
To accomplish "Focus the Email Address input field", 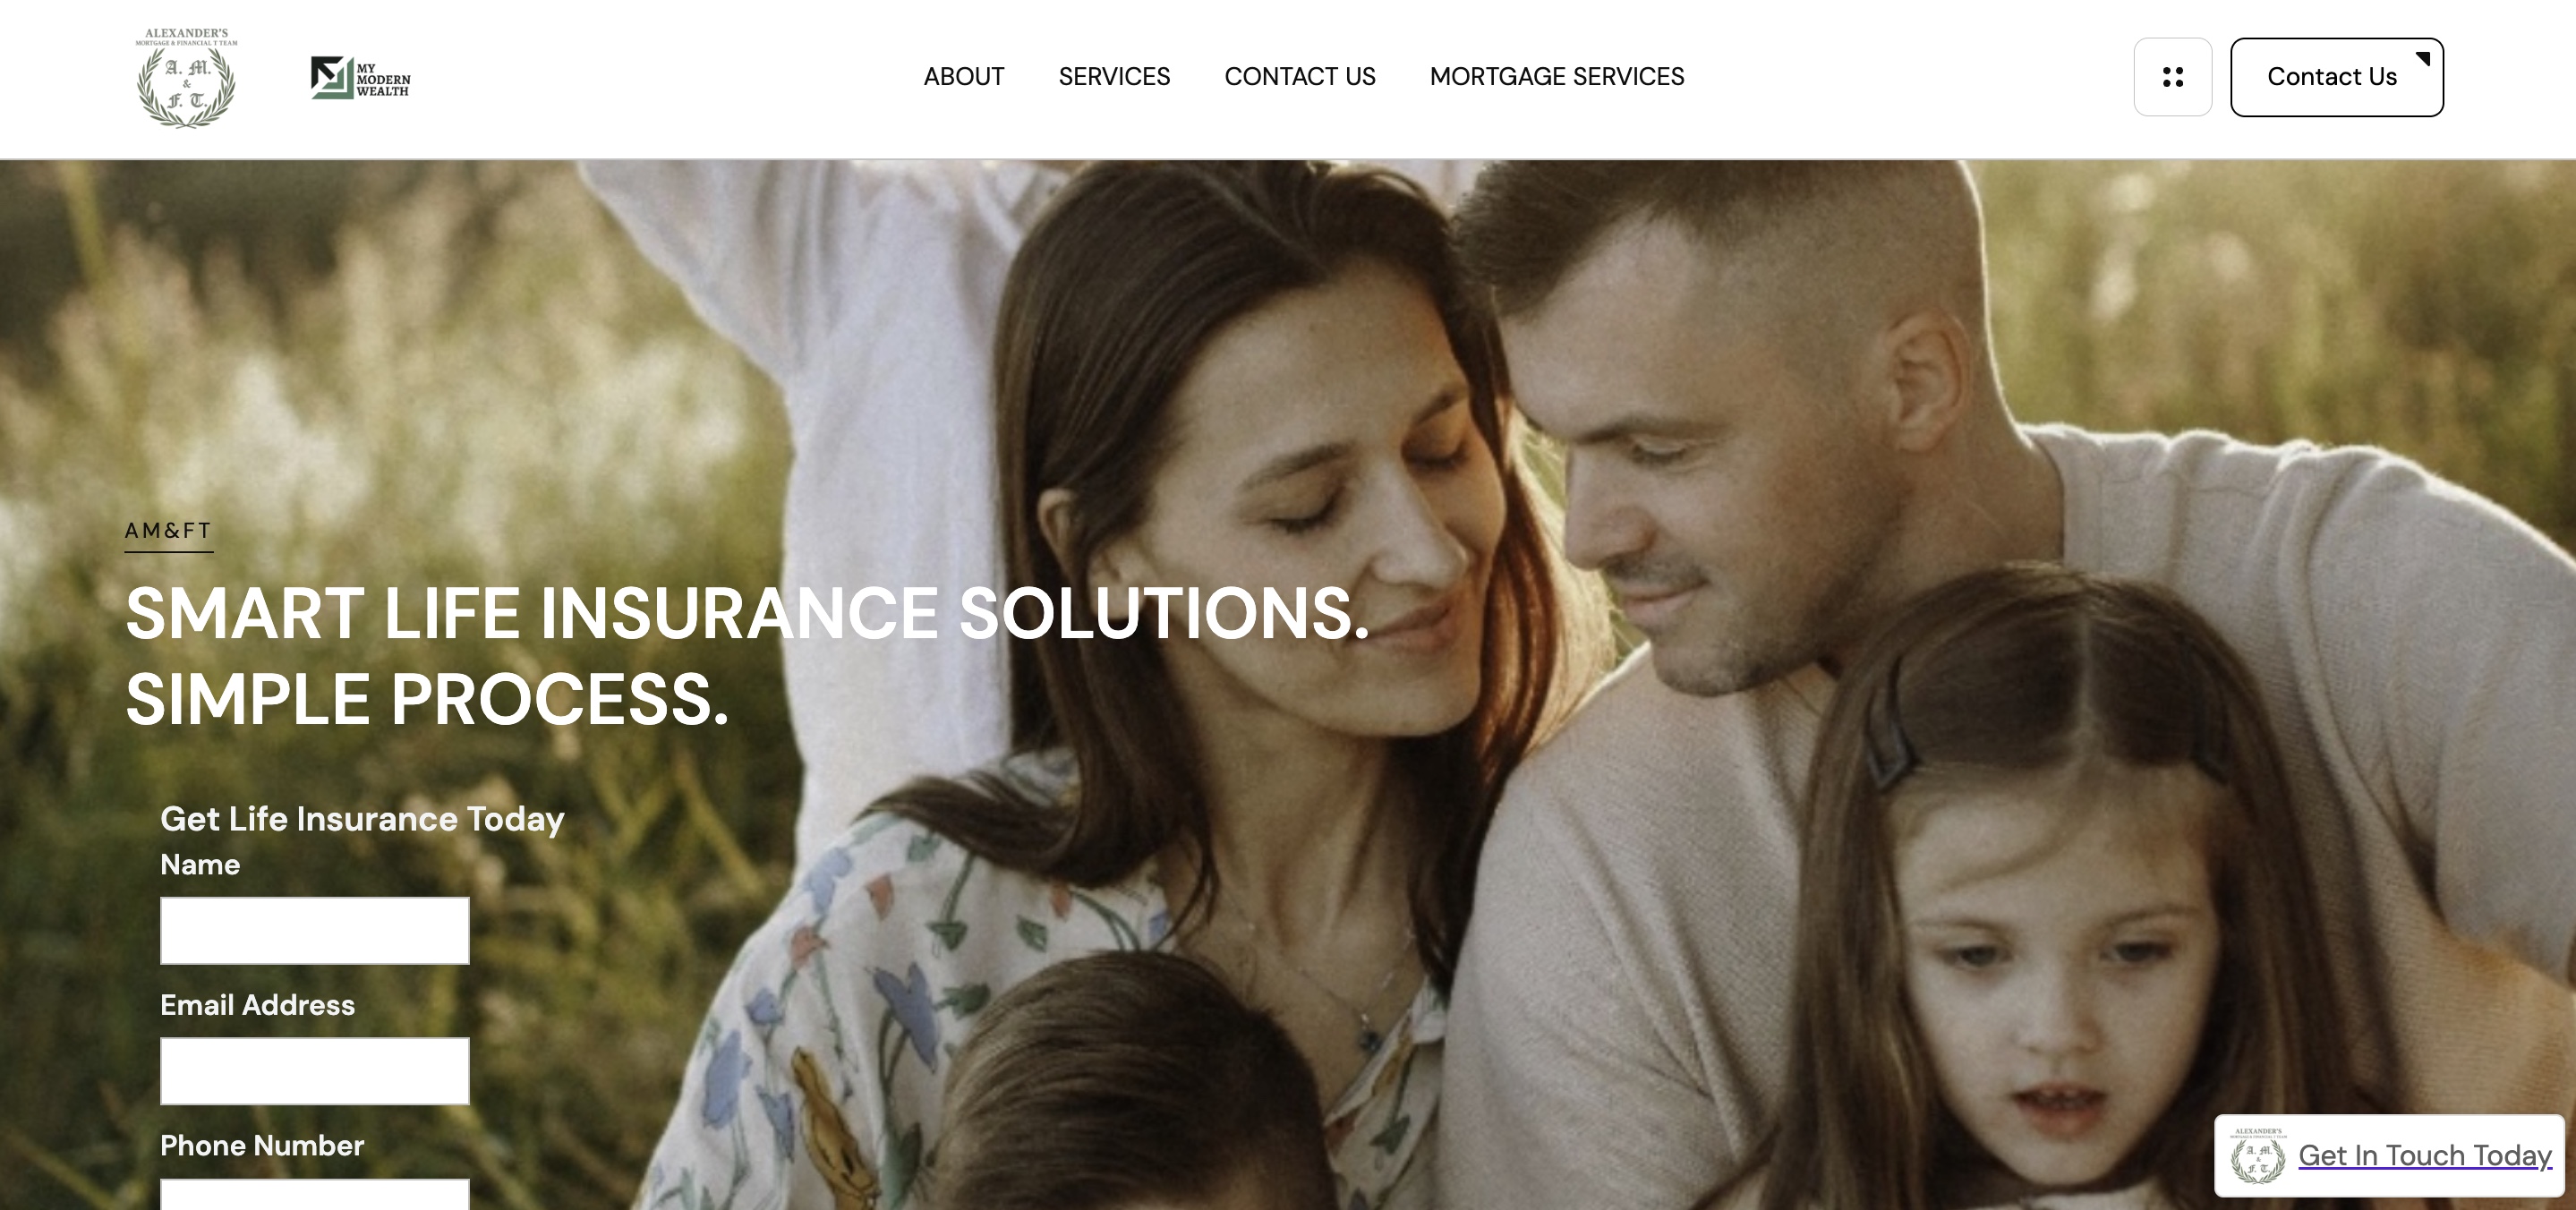I will tap(315, 1071).
